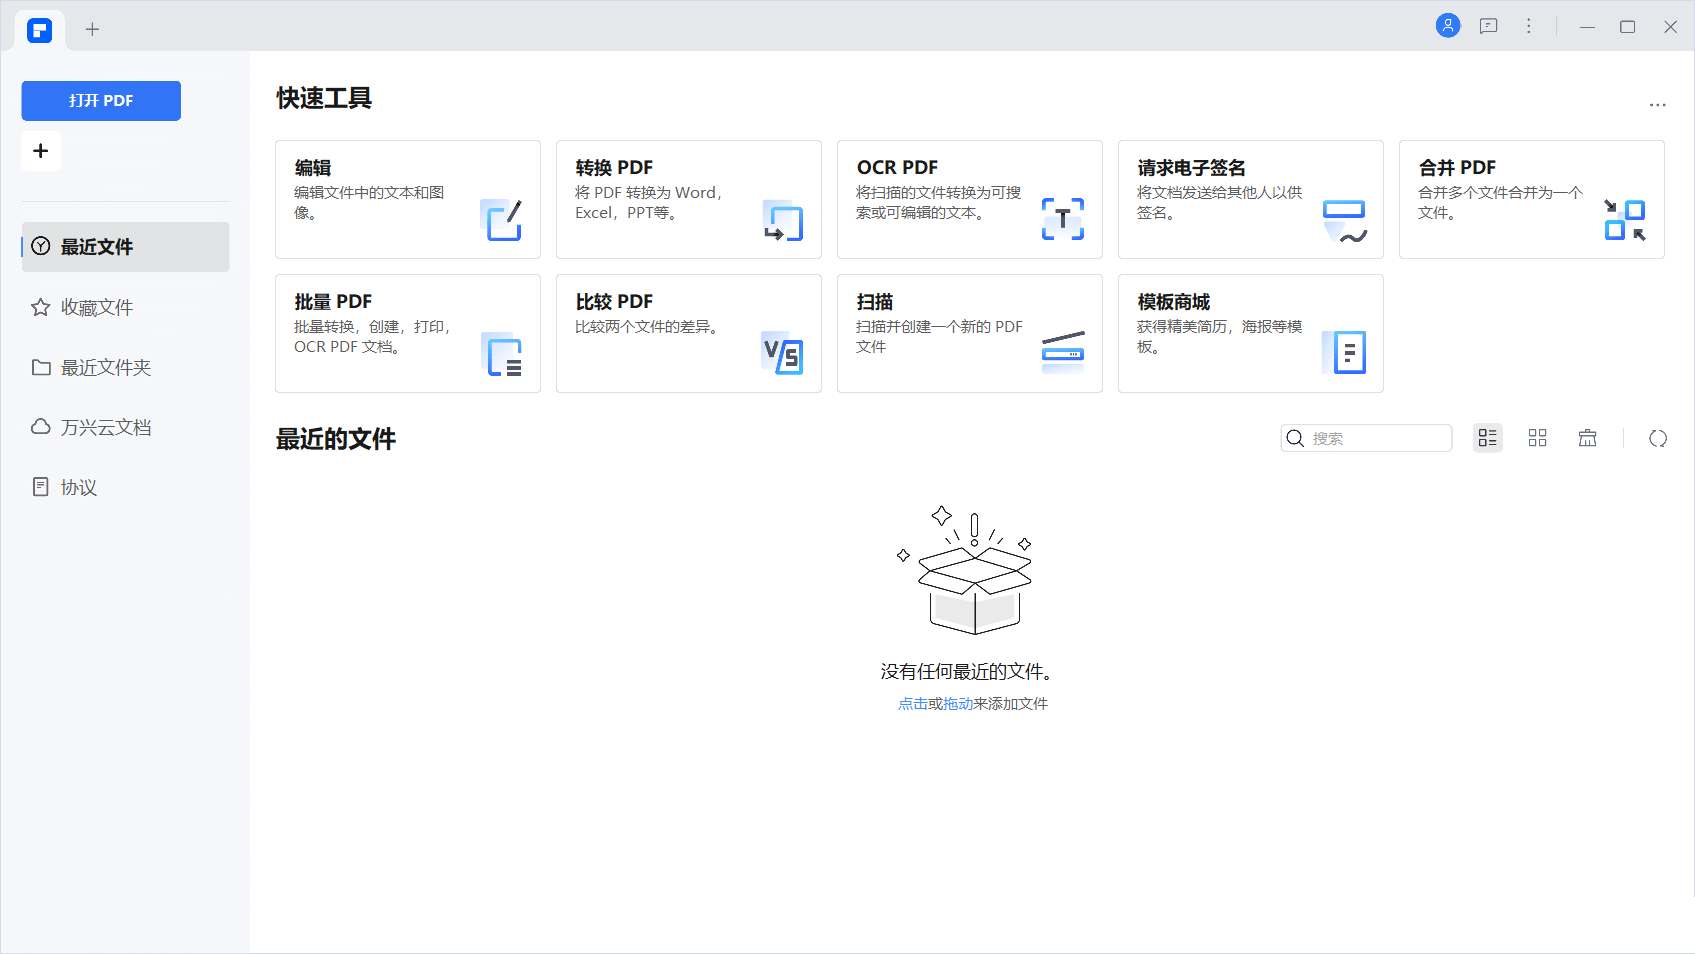Open the feedback message icon

[1488, 25]
